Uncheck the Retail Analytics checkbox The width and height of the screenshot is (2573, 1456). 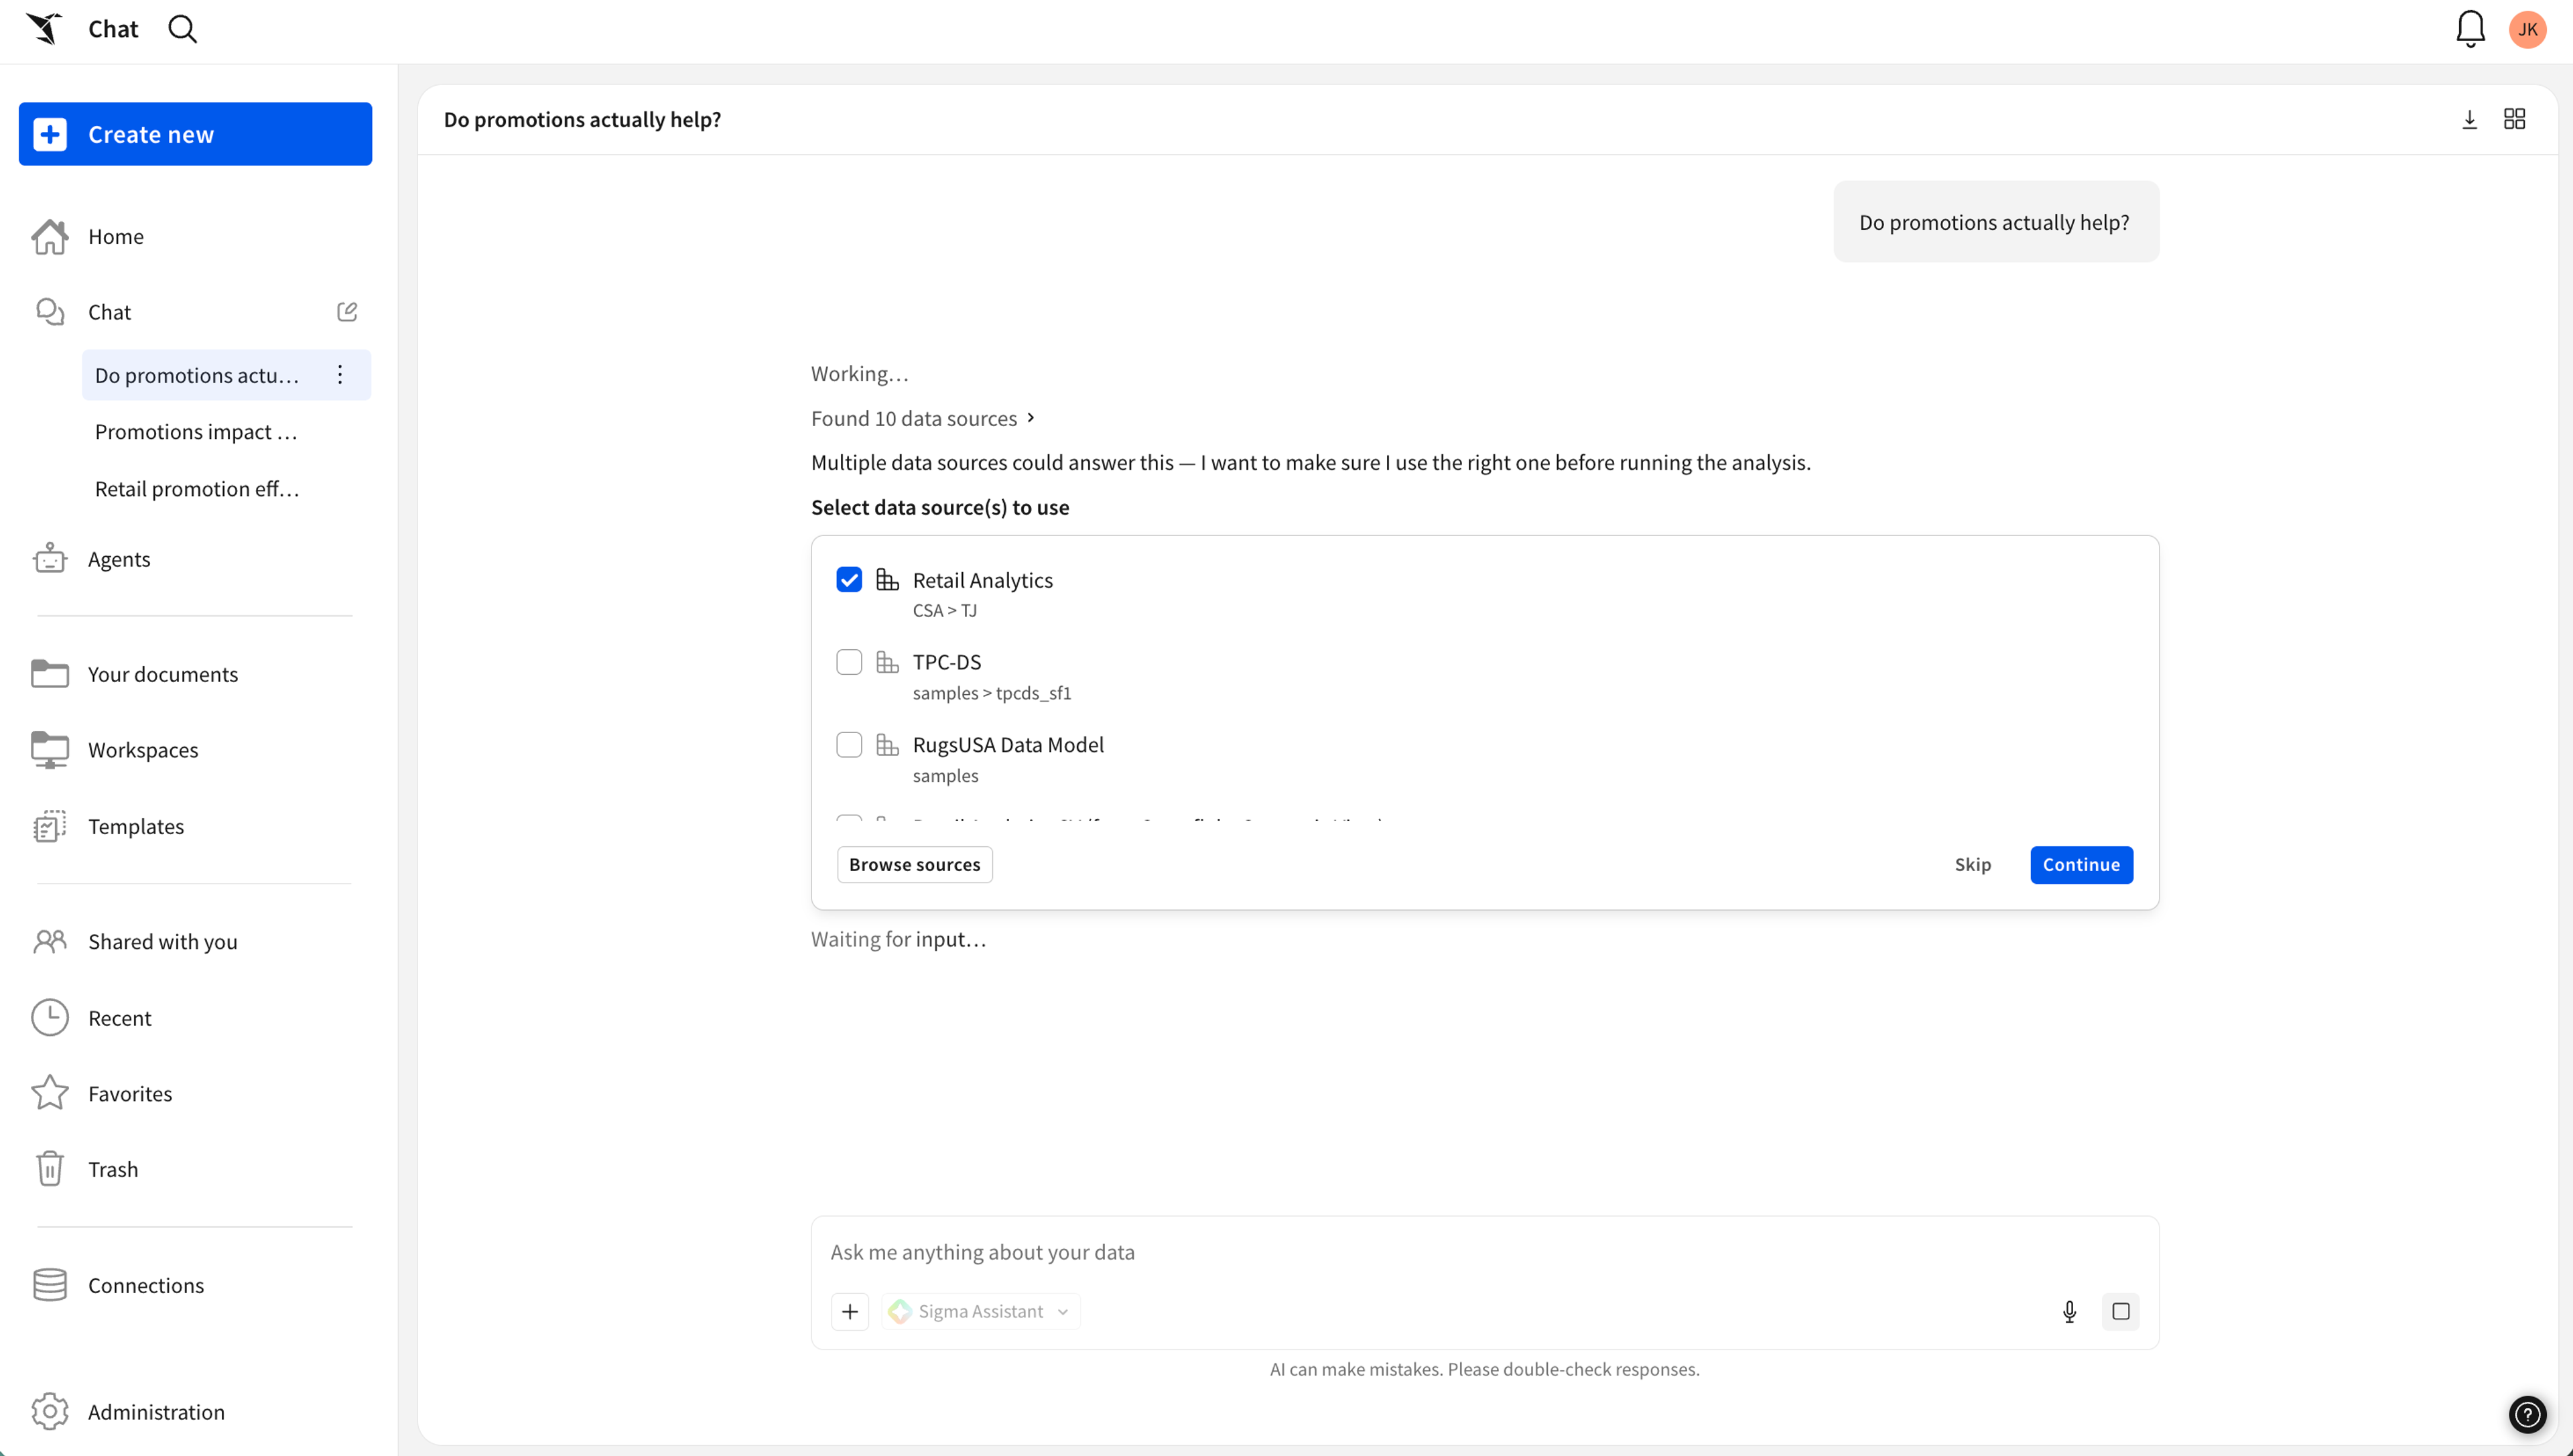(849, 580)
